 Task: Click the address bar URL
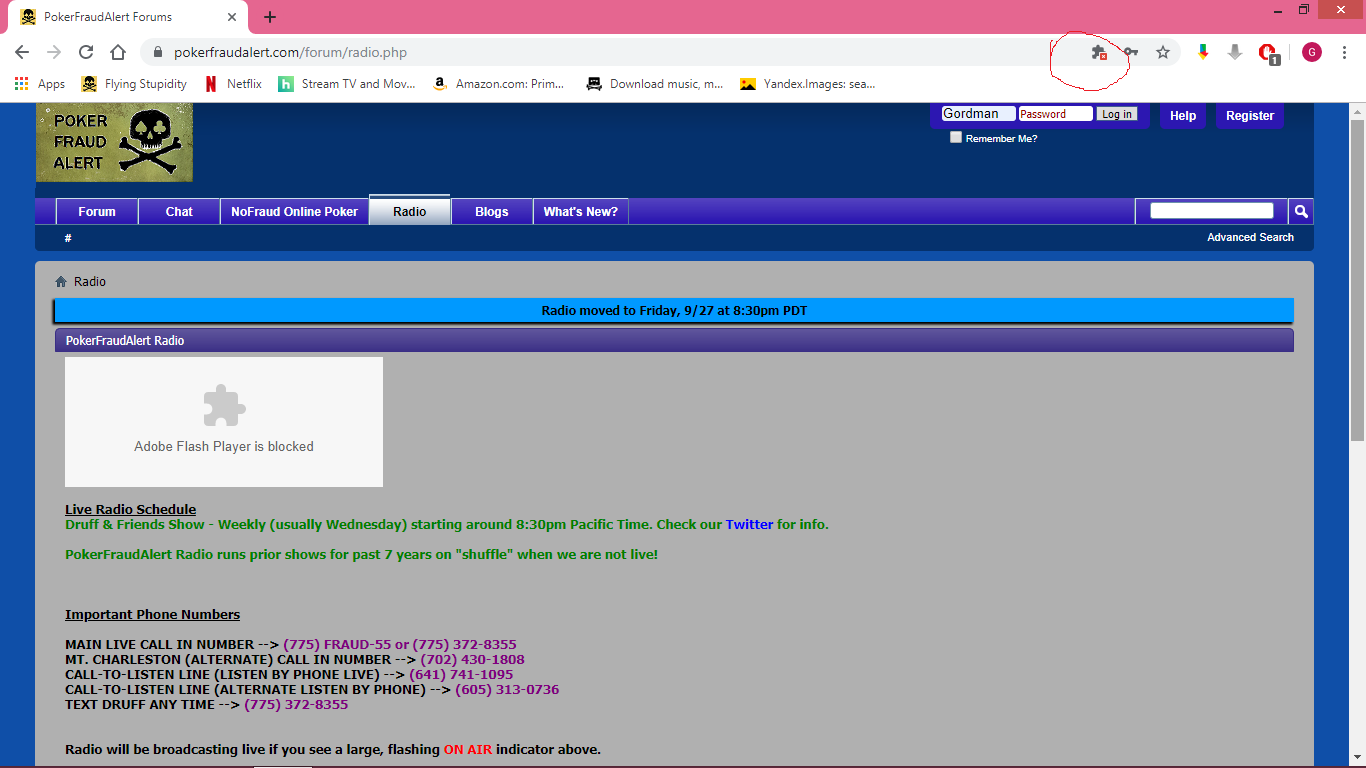coord(290,52)
